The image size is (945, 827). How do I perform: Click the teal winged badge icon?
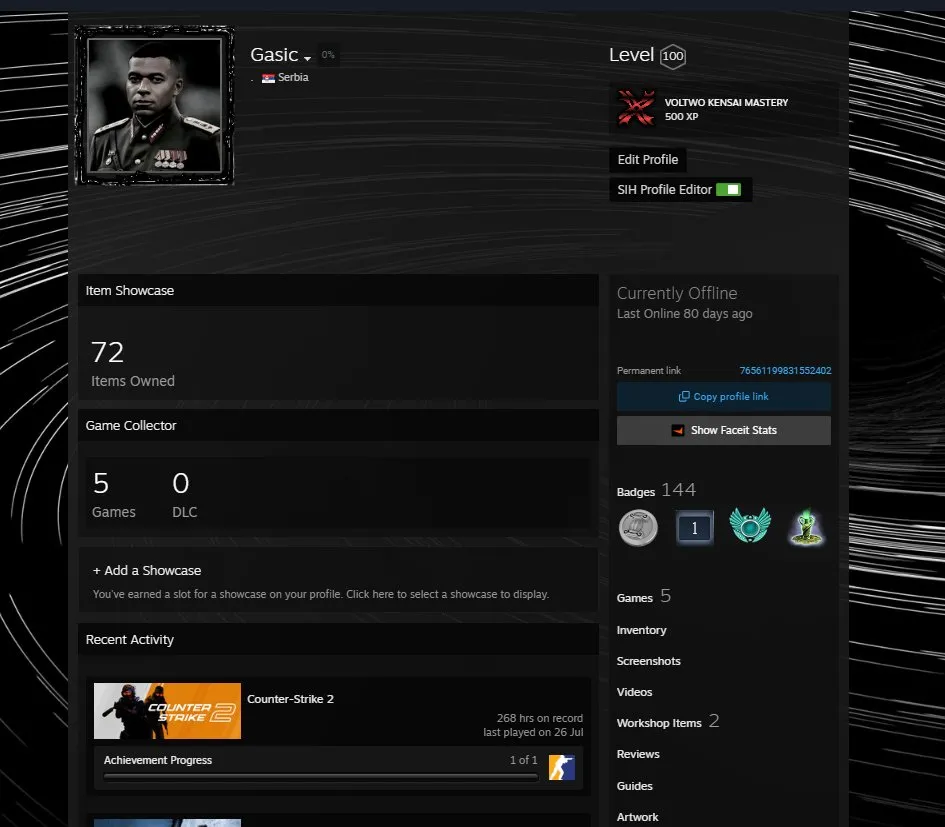(x=750, y=526)
